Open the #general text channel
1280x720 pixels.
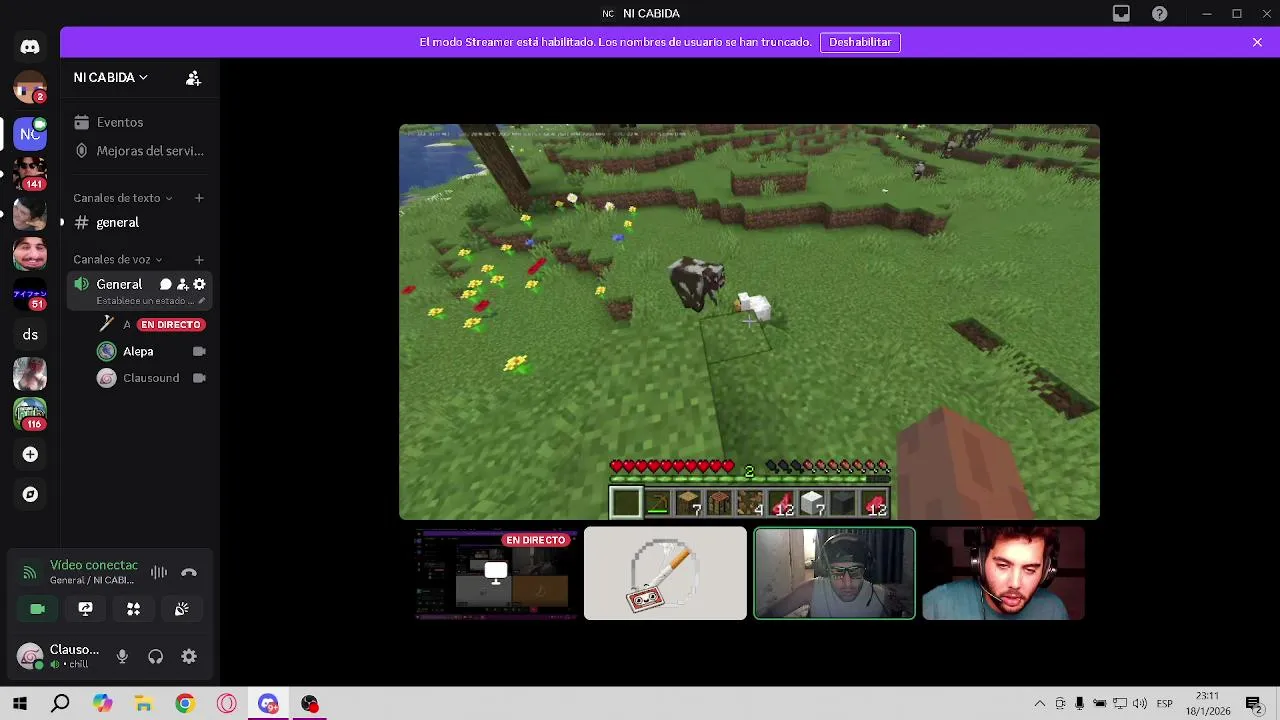pyautogui.click(x=138, y=222)
